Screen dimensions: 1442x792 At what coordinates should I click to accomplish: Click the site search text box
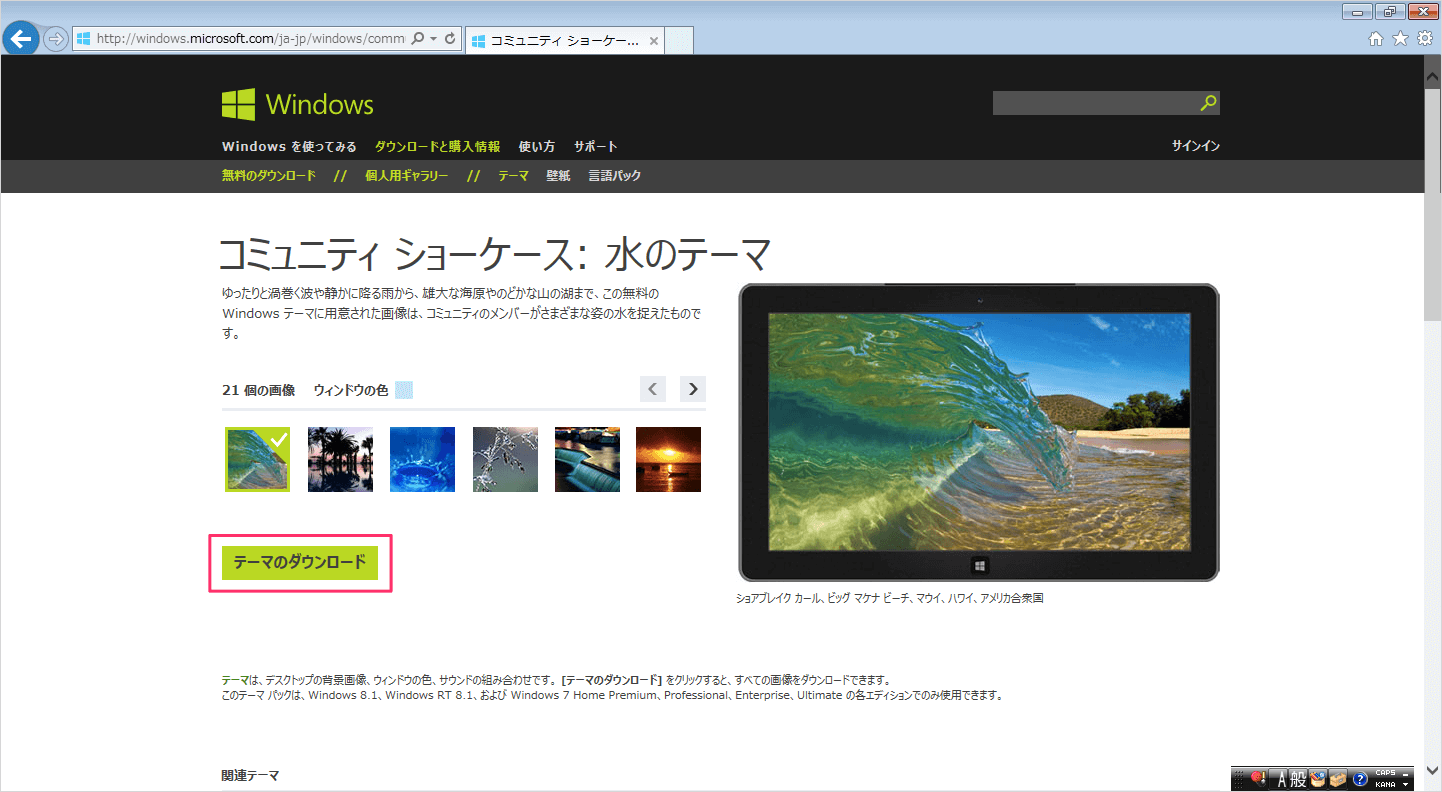pos(1096,103)
